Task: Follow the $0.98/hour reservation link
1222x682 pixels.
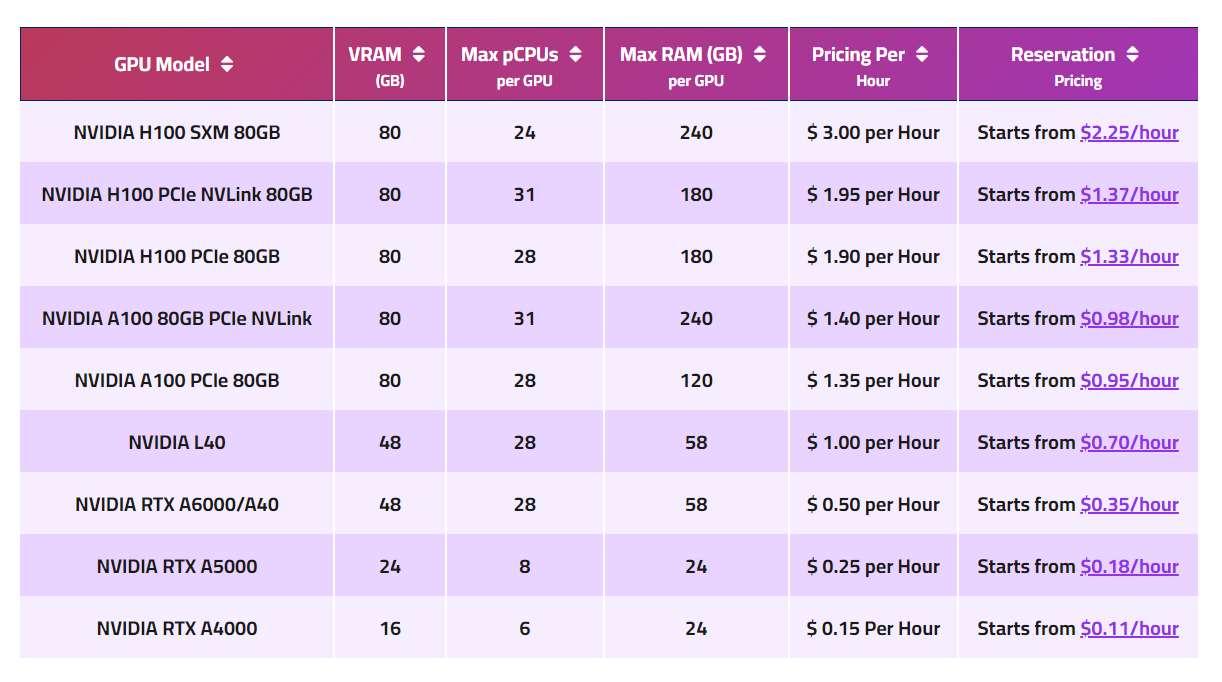Action: point(1129,319)
